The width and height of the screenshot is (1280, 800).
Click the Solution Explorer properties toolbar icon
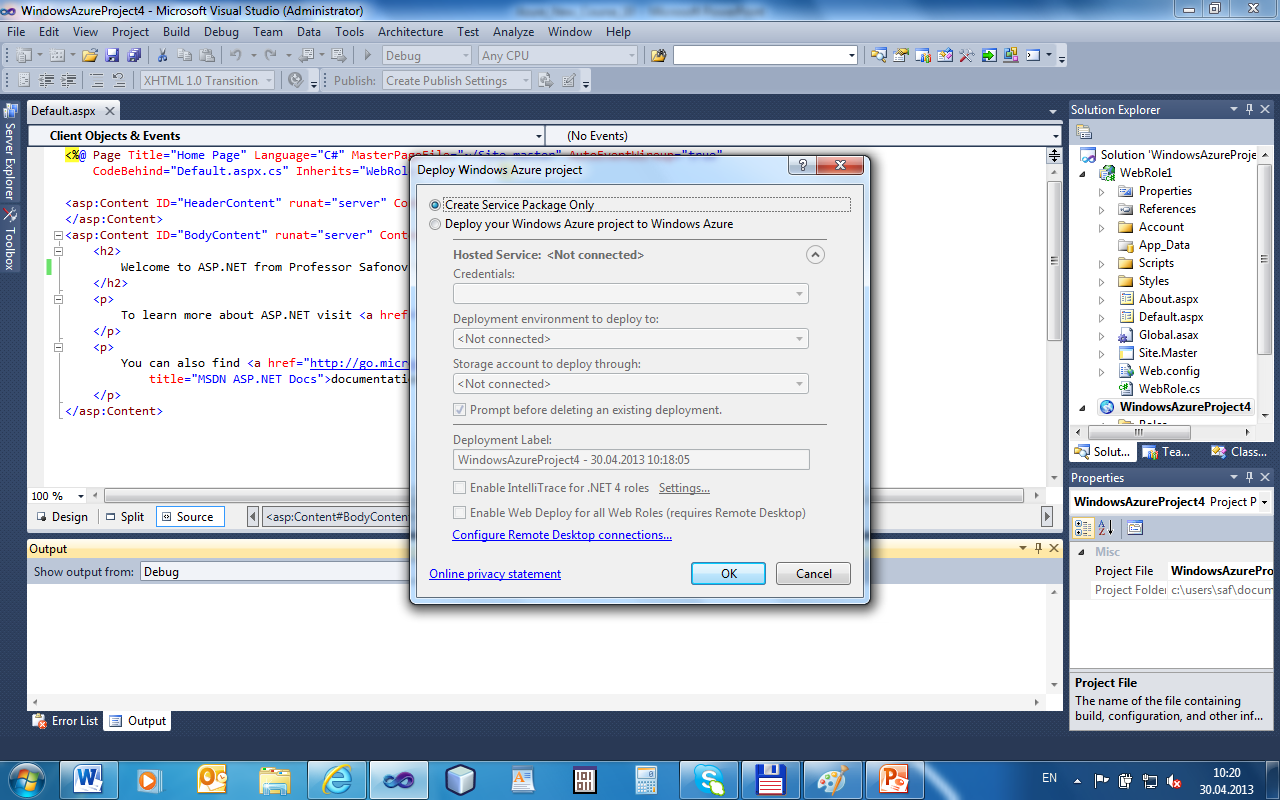tap(1083, 132)
